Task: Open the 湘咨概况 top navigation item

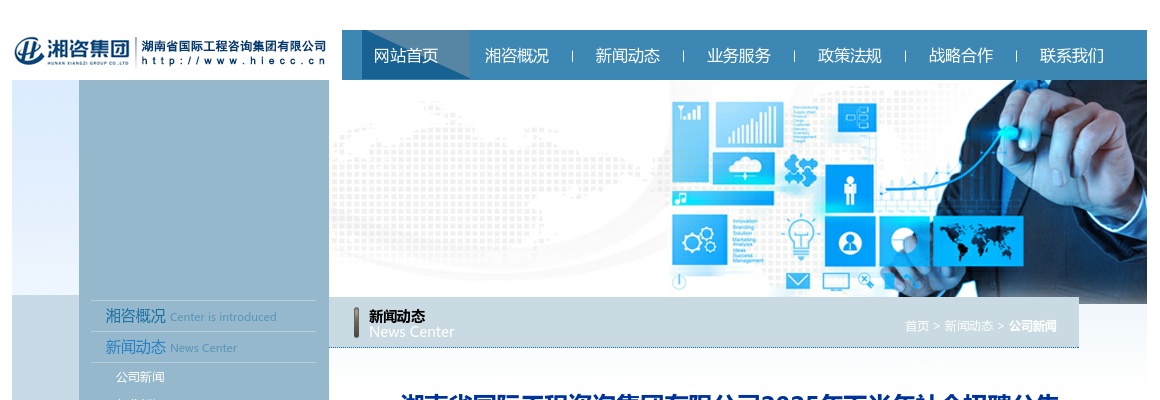Action: tap(517, 56)
